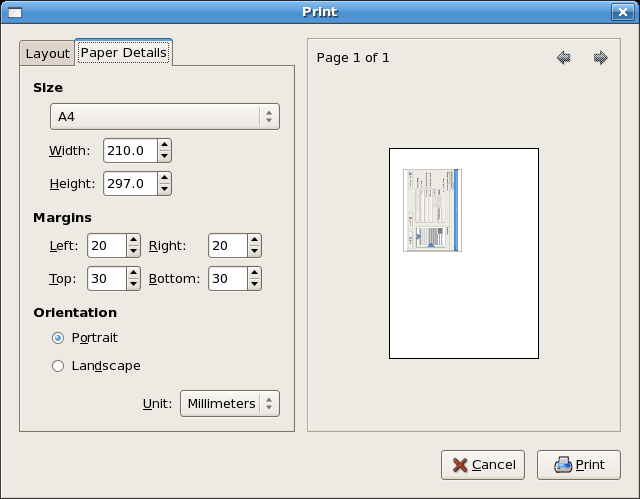Screen dimensions: 640x499
Task: Switch to the Layout tab
Action: 47,53
